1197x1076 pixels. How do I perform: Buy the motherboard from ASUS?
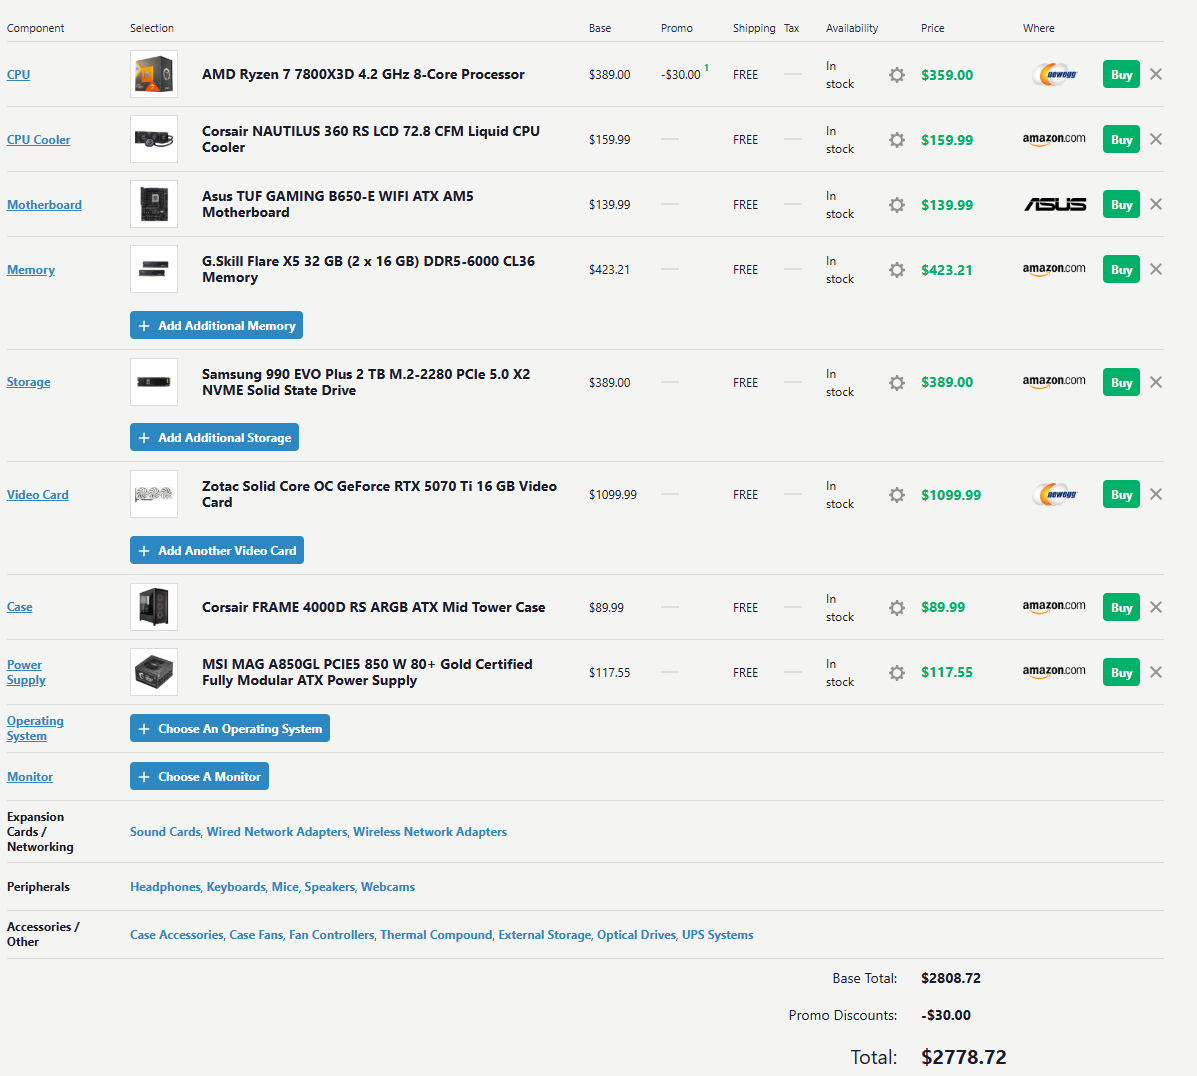[x=1121, y=205]
